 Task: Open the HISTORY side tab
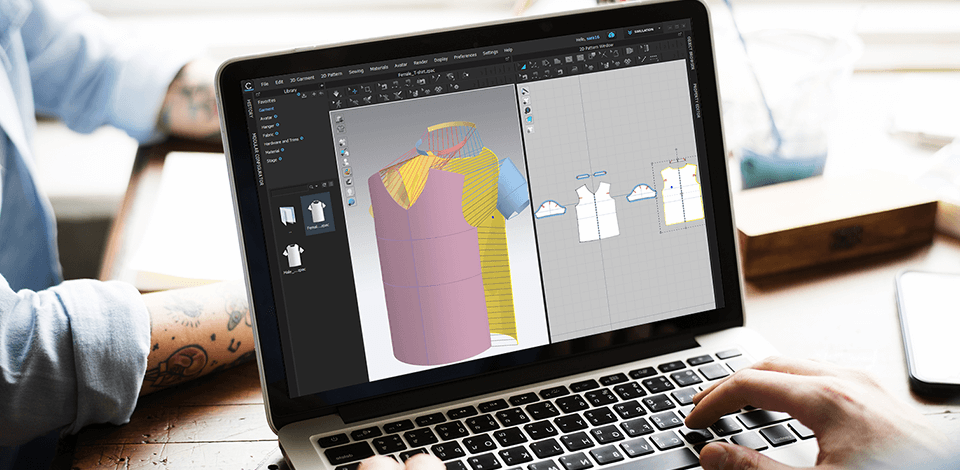pyautogui.click(x=250, y=109)
